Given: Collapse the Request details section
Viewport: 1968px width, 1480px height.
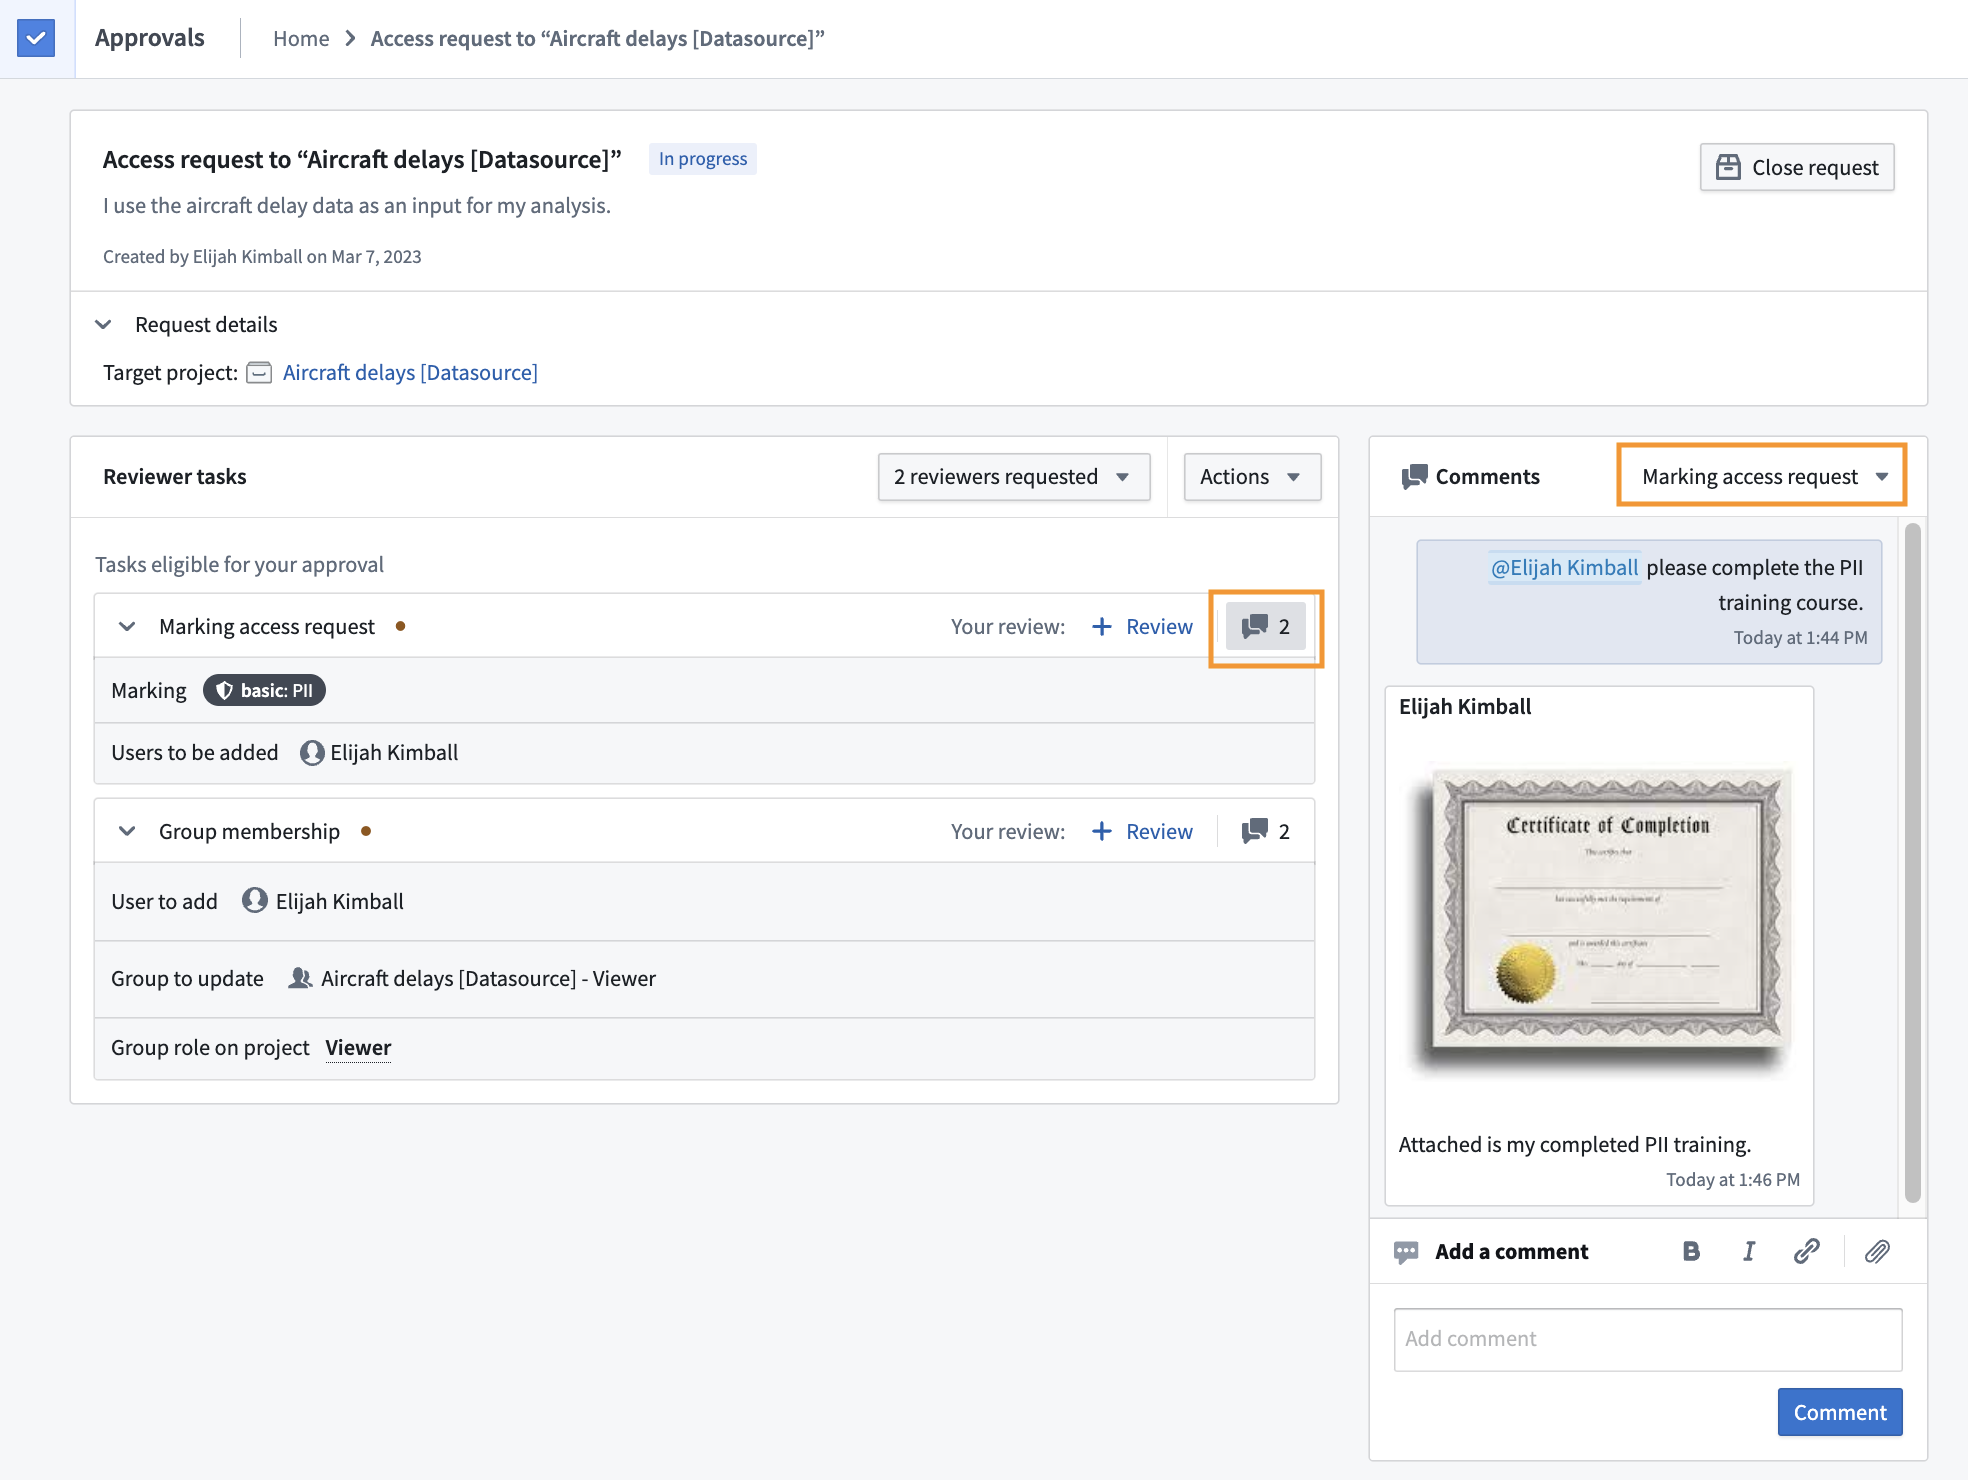Looking at the screenshot, I should coord(103,324).
